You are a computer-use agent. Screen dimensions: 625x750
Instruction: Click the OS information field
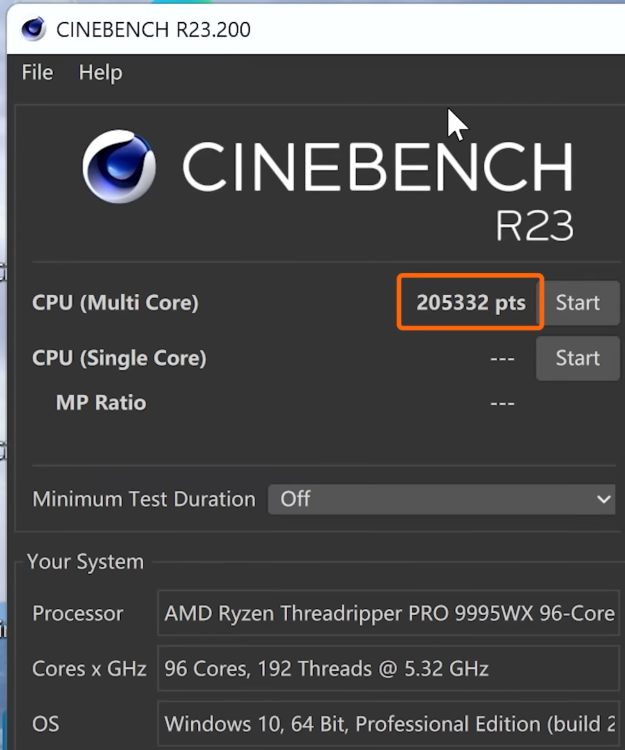point(389,723)
